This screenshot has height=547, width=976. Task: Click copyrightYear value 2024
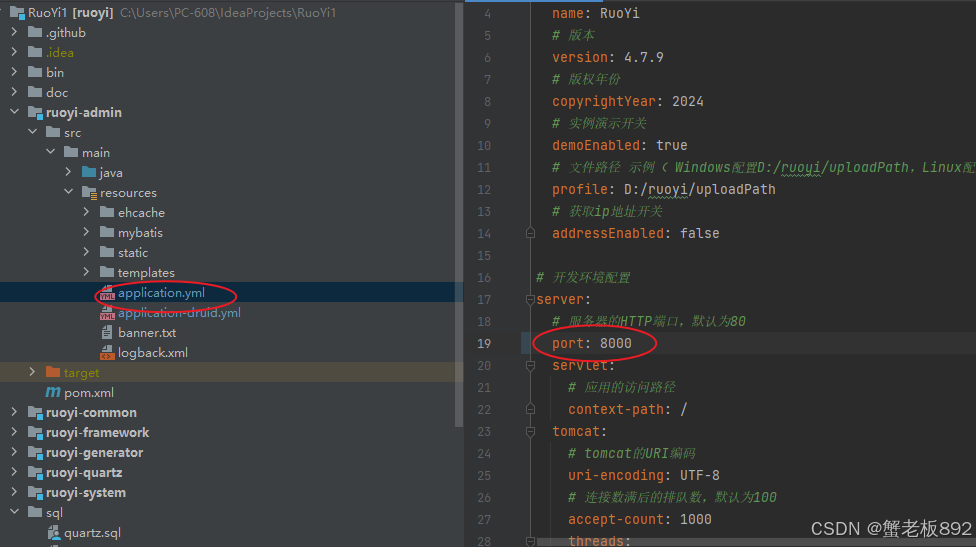688,101
